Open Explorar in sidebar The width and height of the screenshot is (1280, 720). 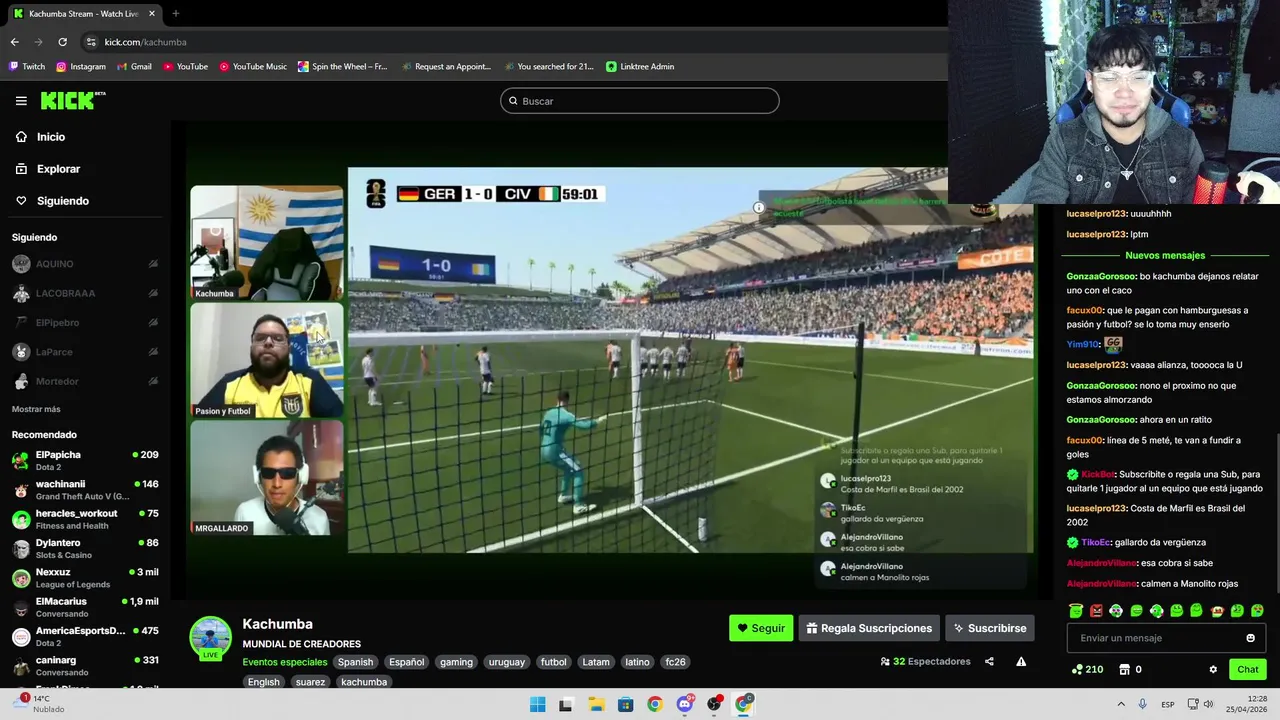(58, 169)
